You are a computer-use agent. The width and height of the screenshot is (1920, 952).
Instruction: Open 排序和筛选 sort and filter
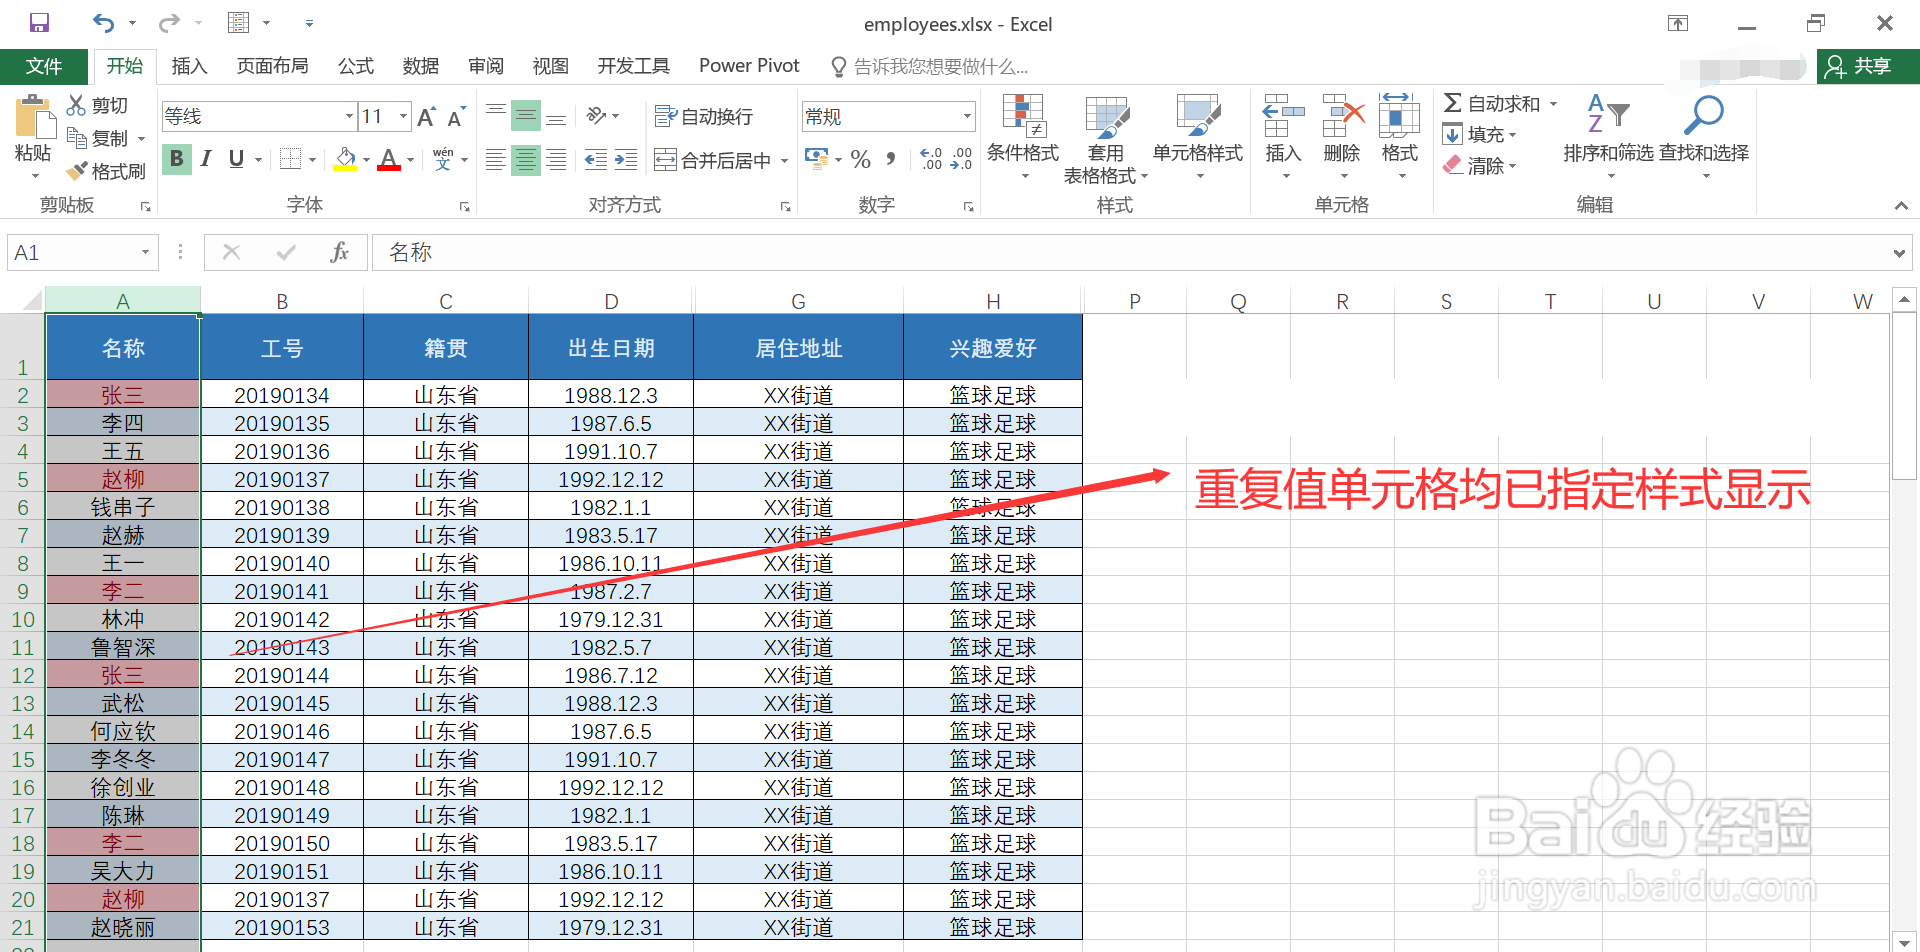click(1609, 137)
